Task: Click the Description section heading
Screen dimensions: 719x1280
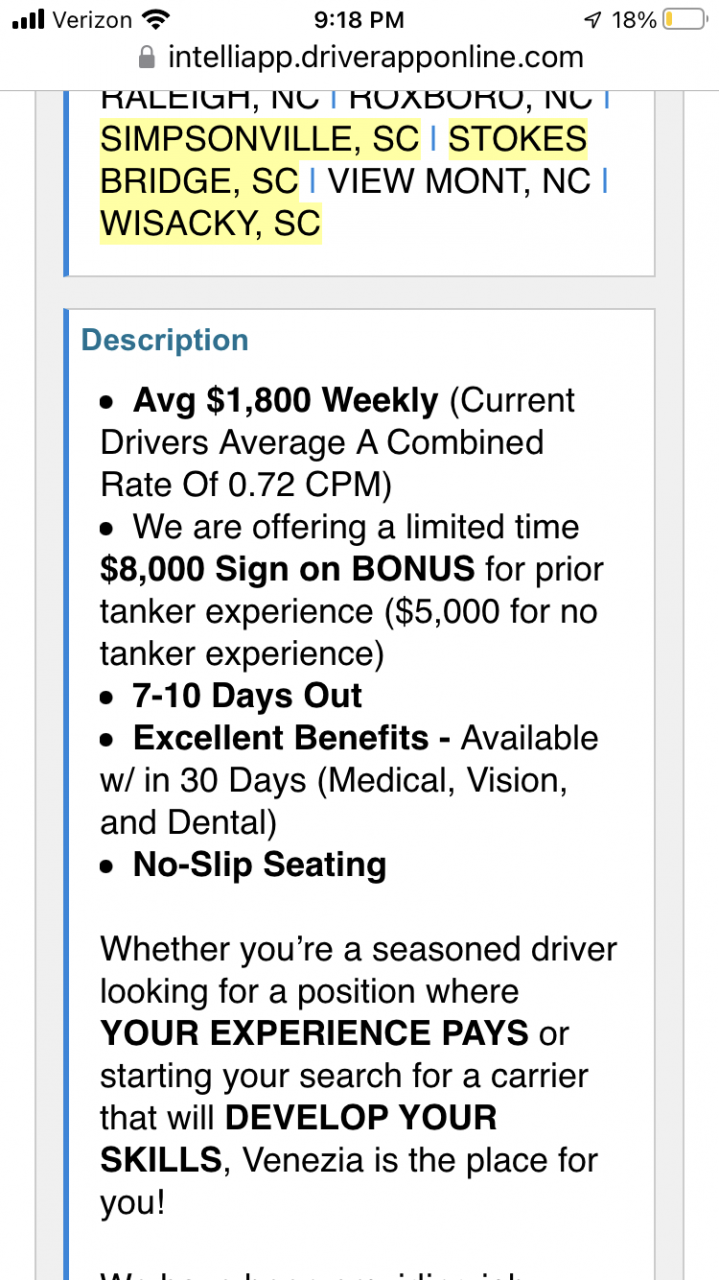Action: pos(165,340)
